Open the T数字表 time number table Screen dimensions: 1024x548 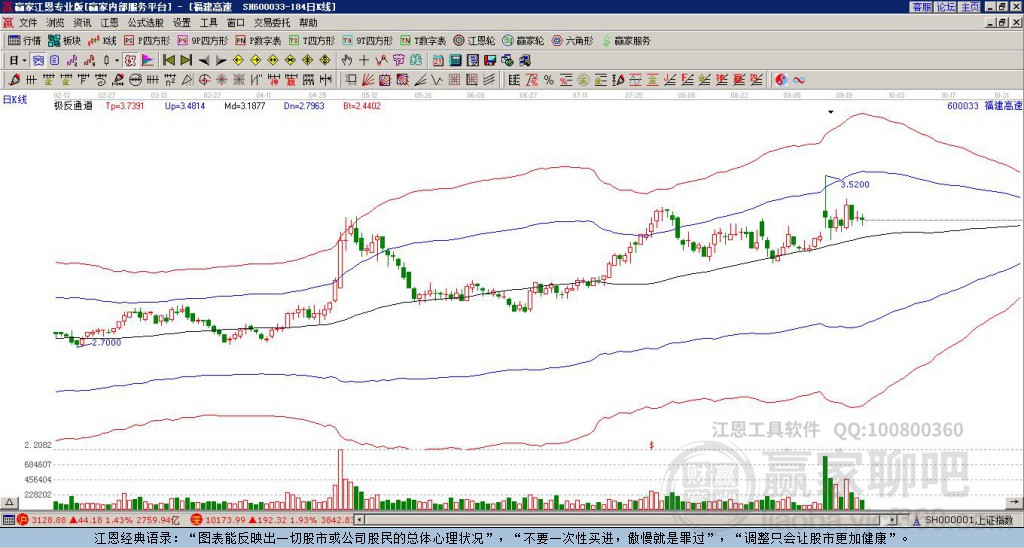[423, 40]
